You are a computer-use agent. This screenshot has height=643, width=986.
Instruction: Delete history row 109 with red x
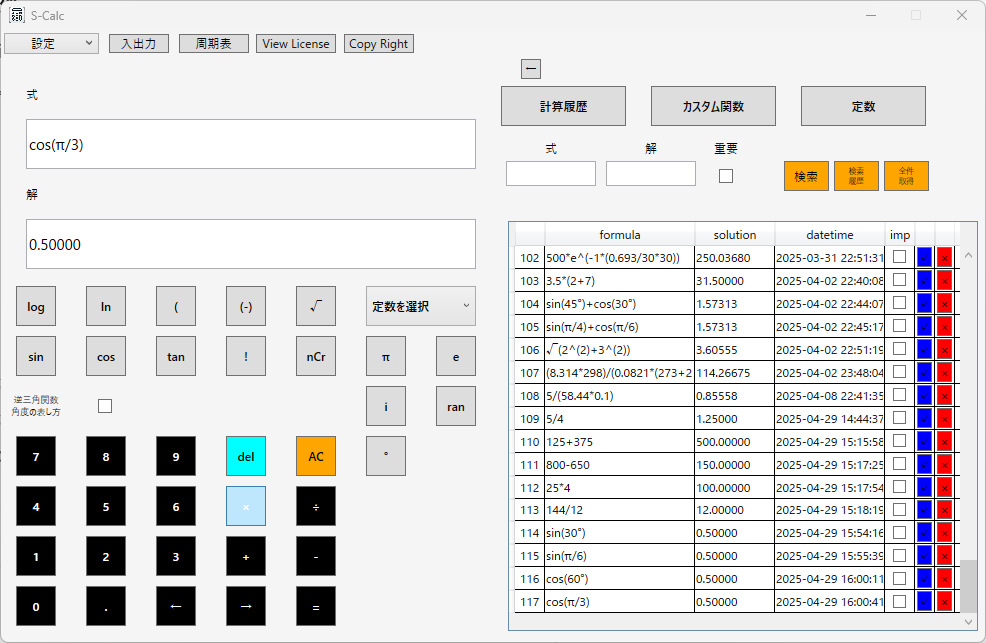point(944,419)
